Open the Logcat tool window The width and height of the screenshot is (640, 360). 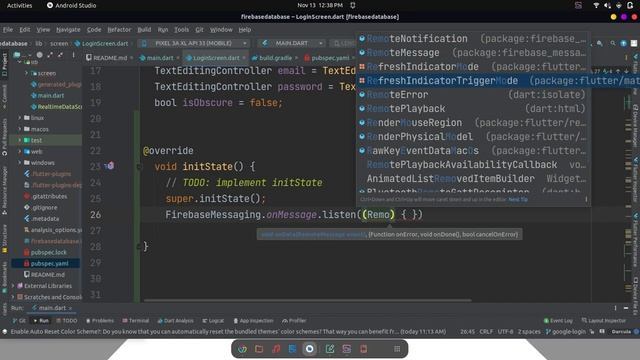click(213, 321)
